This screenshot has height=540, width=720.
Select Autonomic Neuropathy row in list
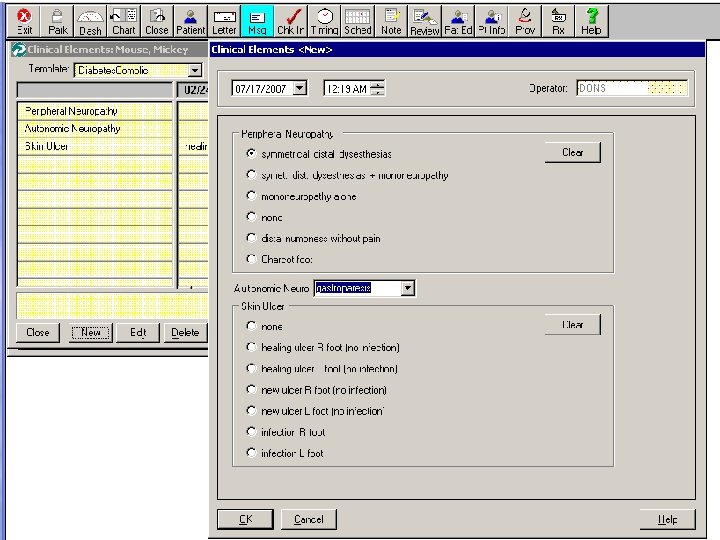pyautogui.click(x=95, y=129)
